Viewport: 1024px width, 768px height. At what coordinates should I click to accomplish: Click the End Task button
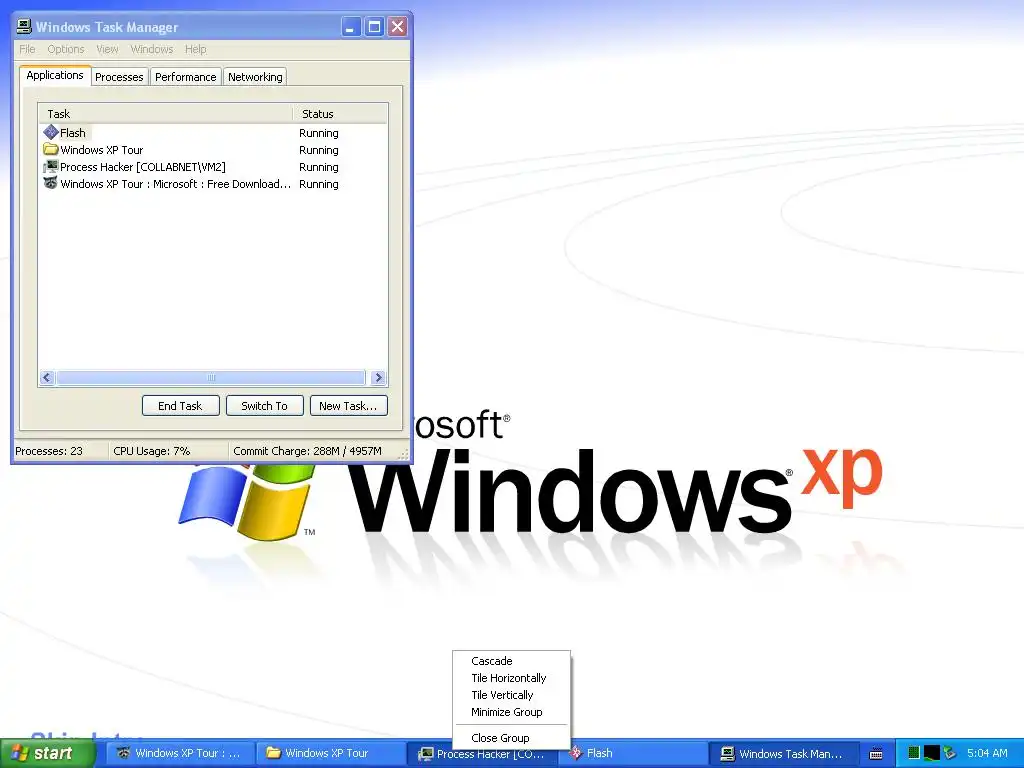point(180,406)
